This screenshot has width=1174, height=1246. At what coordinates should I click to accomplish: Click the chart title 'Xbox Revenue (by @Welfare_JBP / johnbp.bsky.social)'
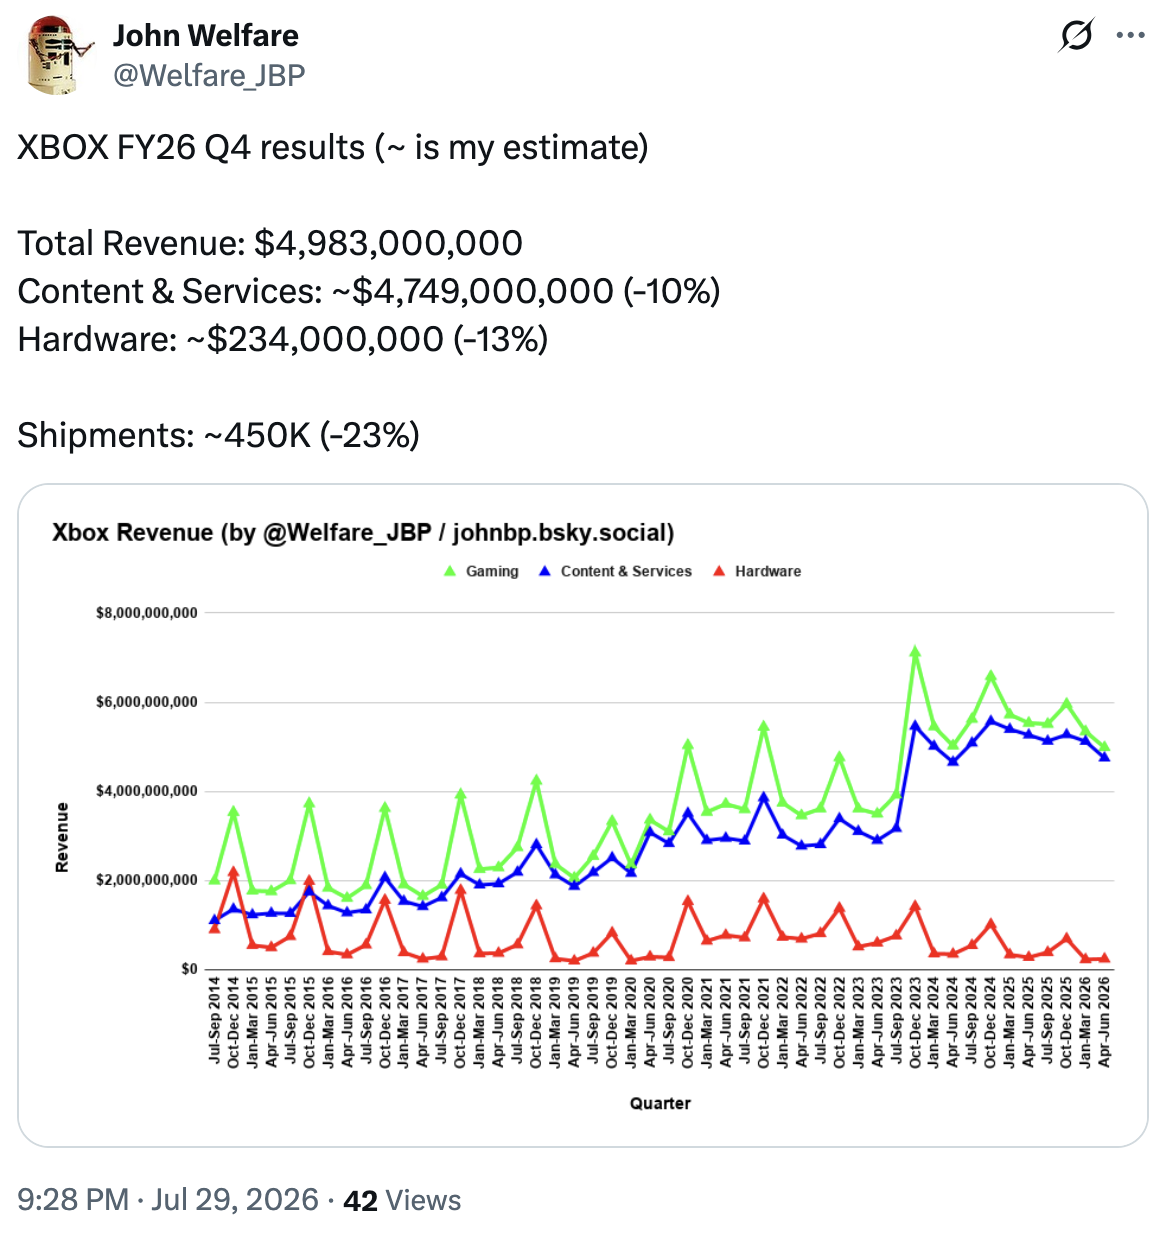(363, 532)
